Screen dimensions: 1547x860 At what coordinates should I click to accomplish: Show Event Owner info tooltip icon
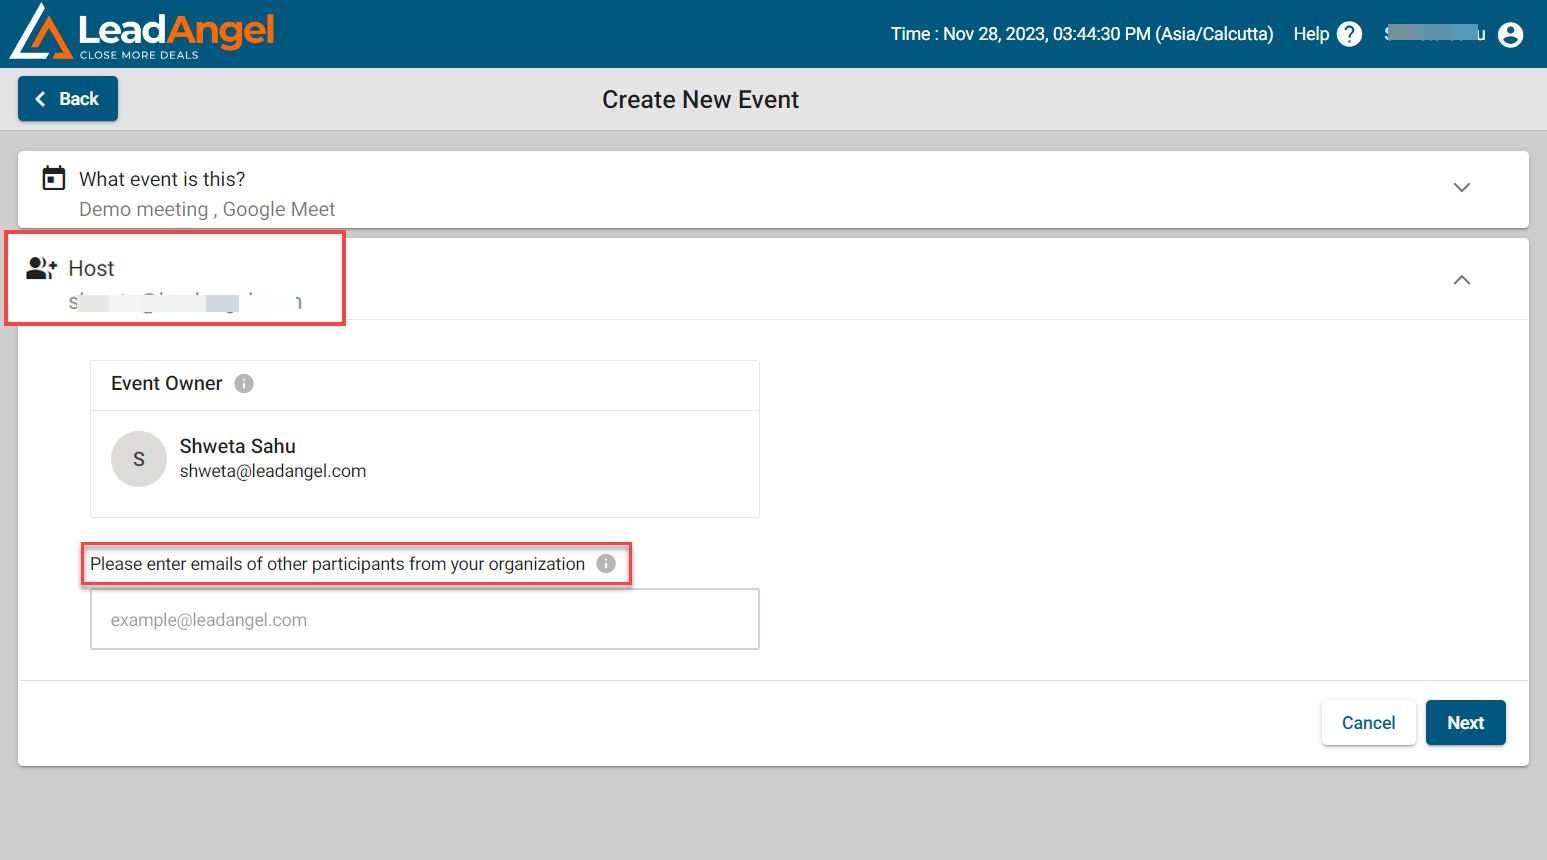click(x=244, y=384)
